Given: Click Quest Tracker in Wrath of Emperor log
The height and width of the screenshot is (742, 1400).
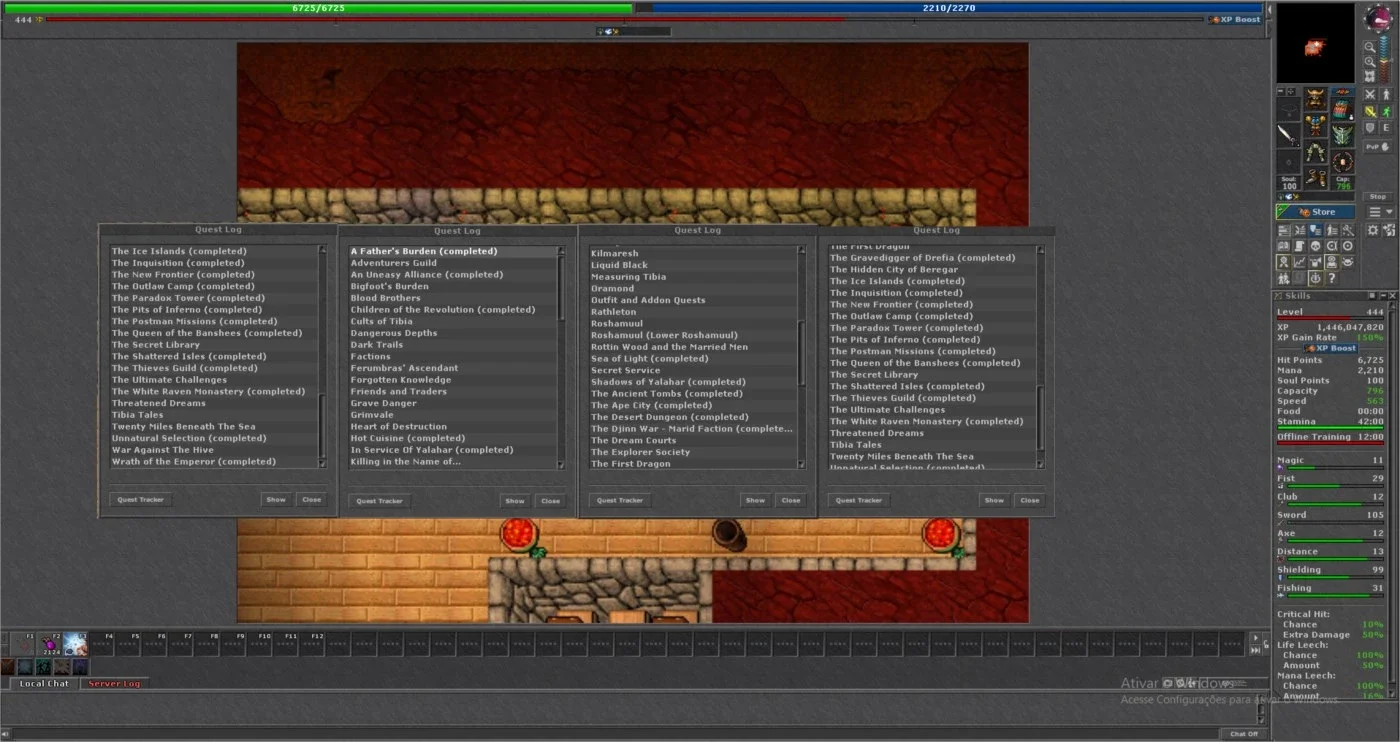Looking at the screenshot, I should pyautogui.click(x=139, y=499).
